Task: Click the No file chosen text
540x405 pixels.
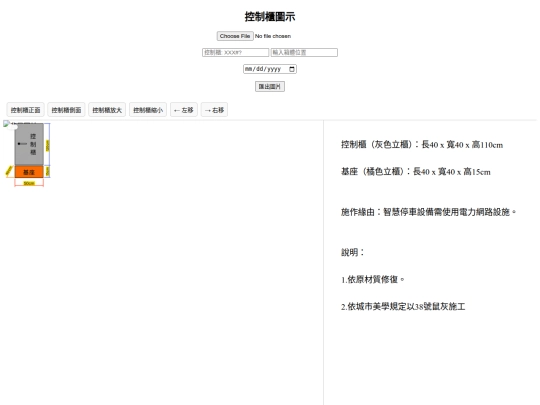Action: pyautogui.click(x=273, y=36)
